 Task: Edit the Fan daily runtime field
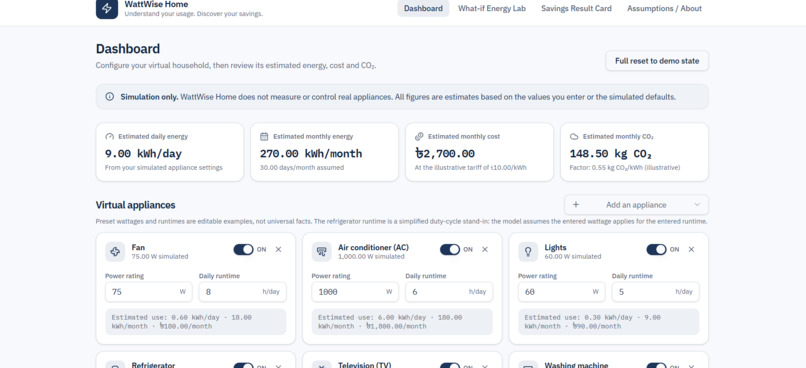point(243,291)
